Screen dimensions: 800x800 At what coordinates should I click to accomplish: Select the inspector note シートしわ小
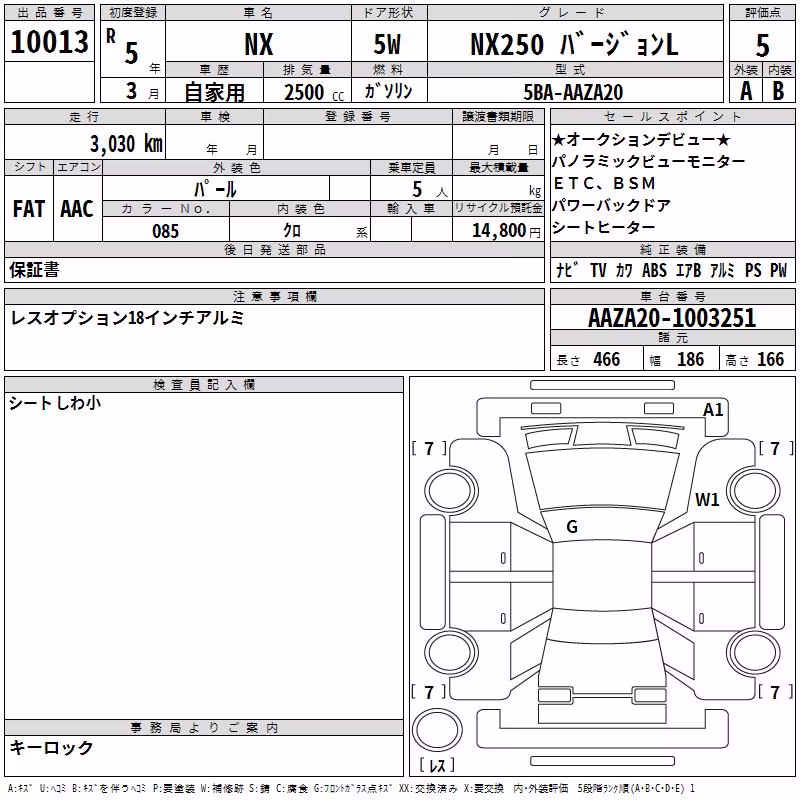[x=55, y=403]
